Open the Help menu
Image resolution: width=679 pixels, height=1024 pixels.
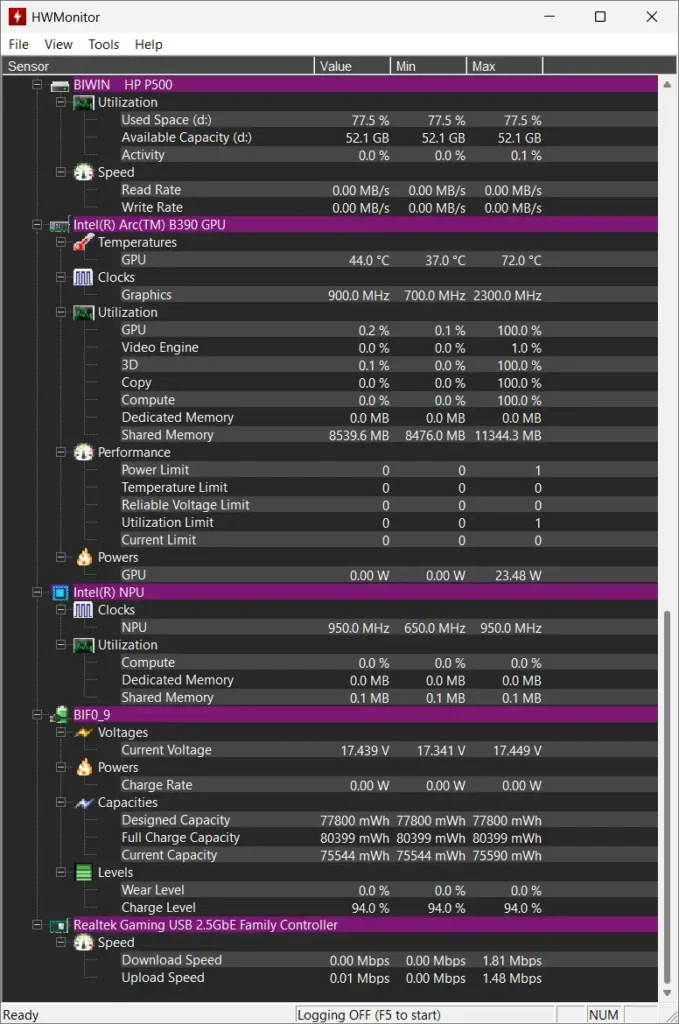tap(148, 44)
